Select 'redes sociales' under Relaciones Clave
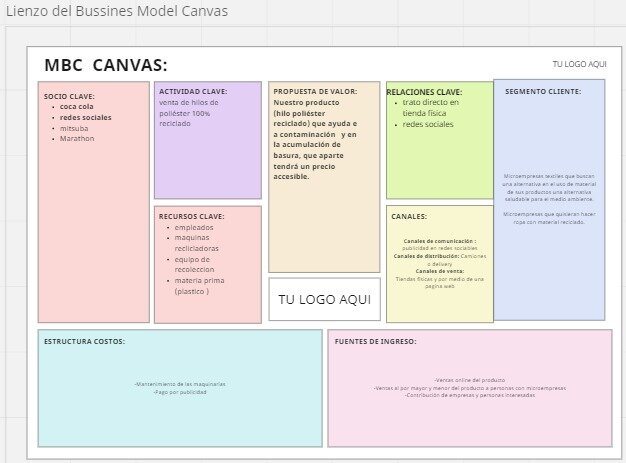This screenshot has width=626, height=463. [x=428, y=124]
